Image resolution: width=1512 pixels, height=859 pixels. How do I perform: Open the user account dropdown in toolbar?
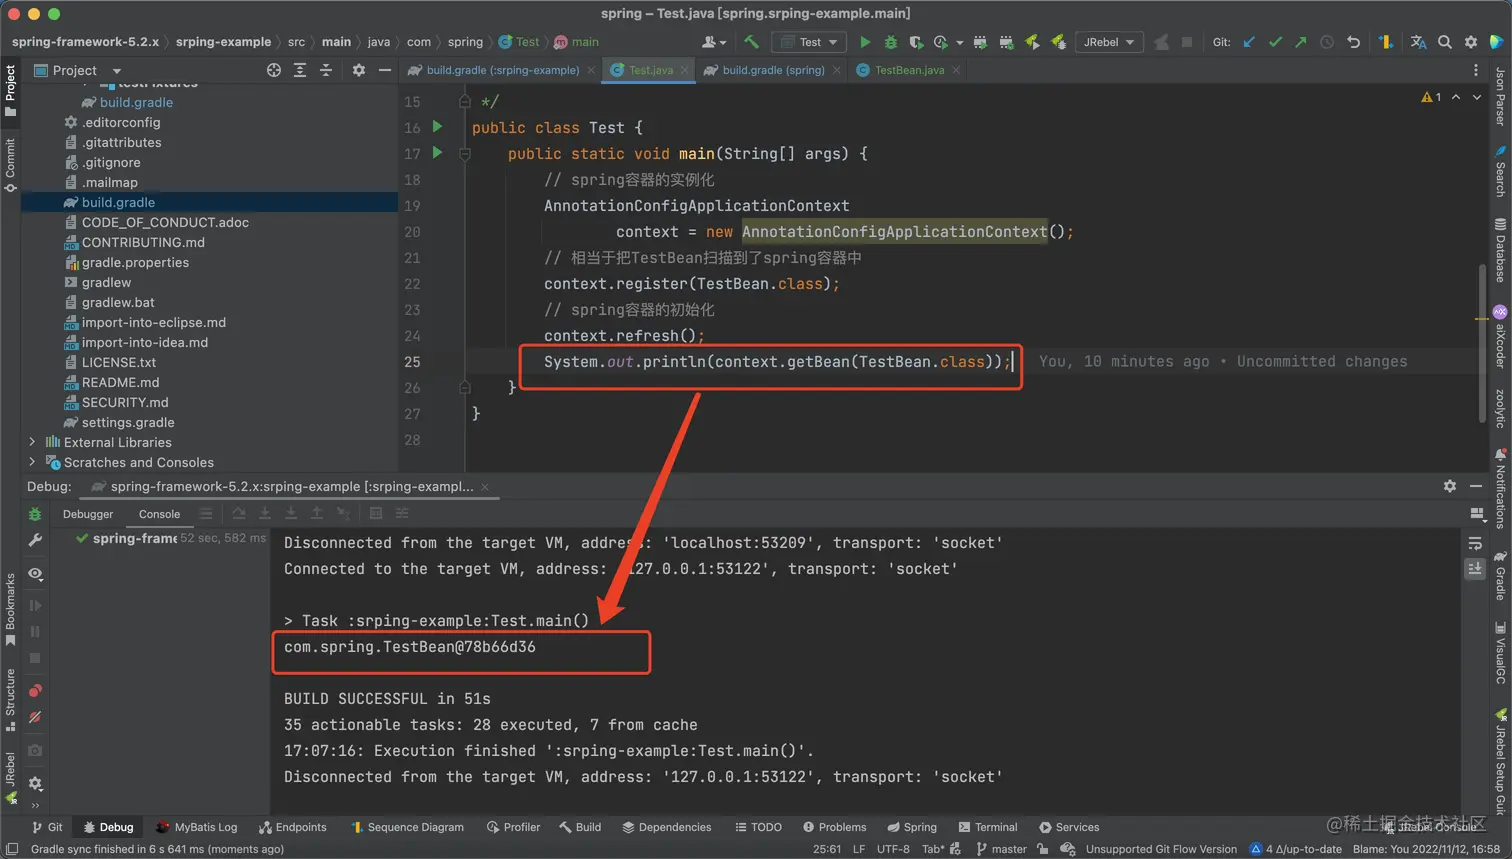714,42
